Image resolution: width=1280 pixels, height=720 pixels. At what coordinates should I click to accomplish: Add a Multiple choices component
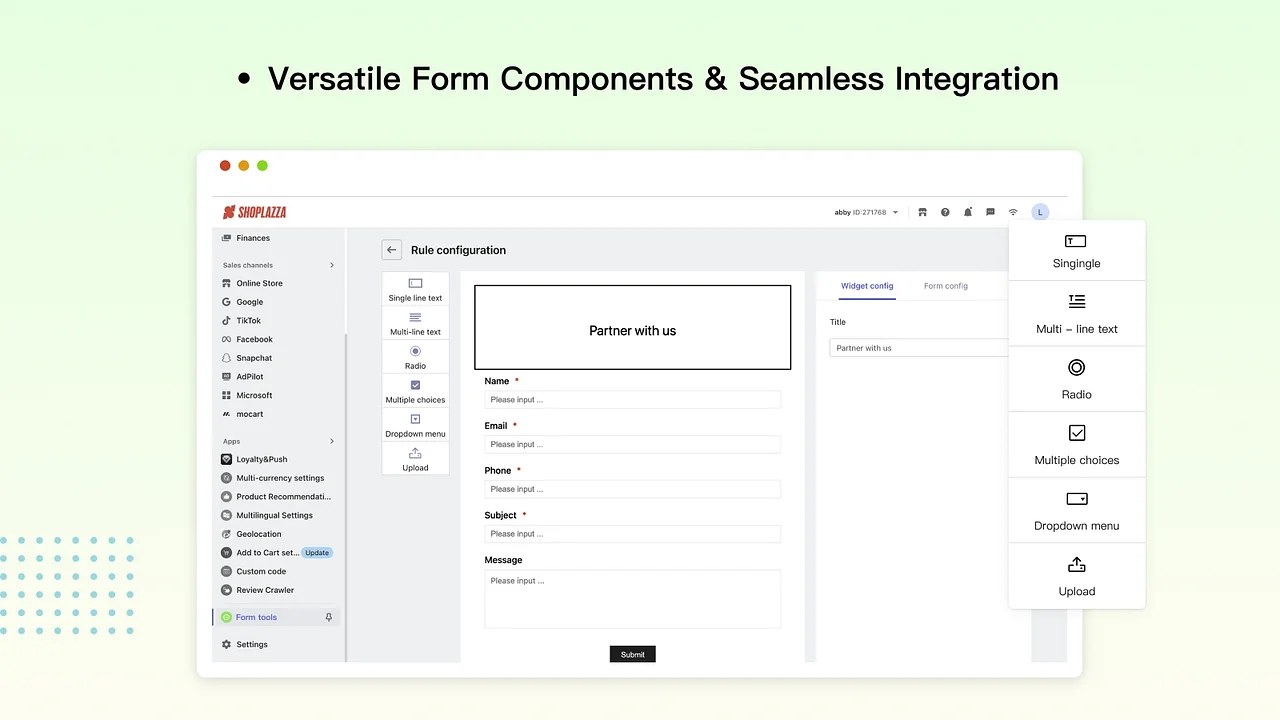[x=415, y=391]
